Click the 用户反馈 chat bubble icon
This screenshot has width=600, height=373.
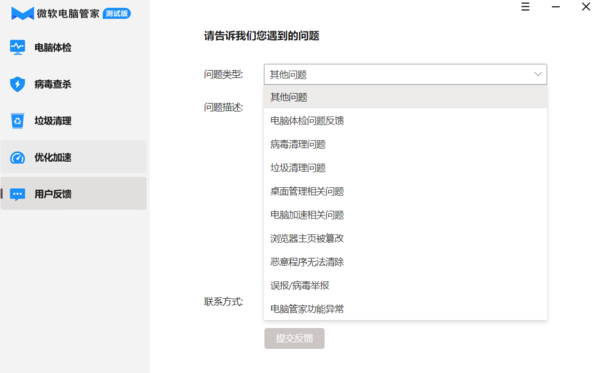tap(17, 194)
